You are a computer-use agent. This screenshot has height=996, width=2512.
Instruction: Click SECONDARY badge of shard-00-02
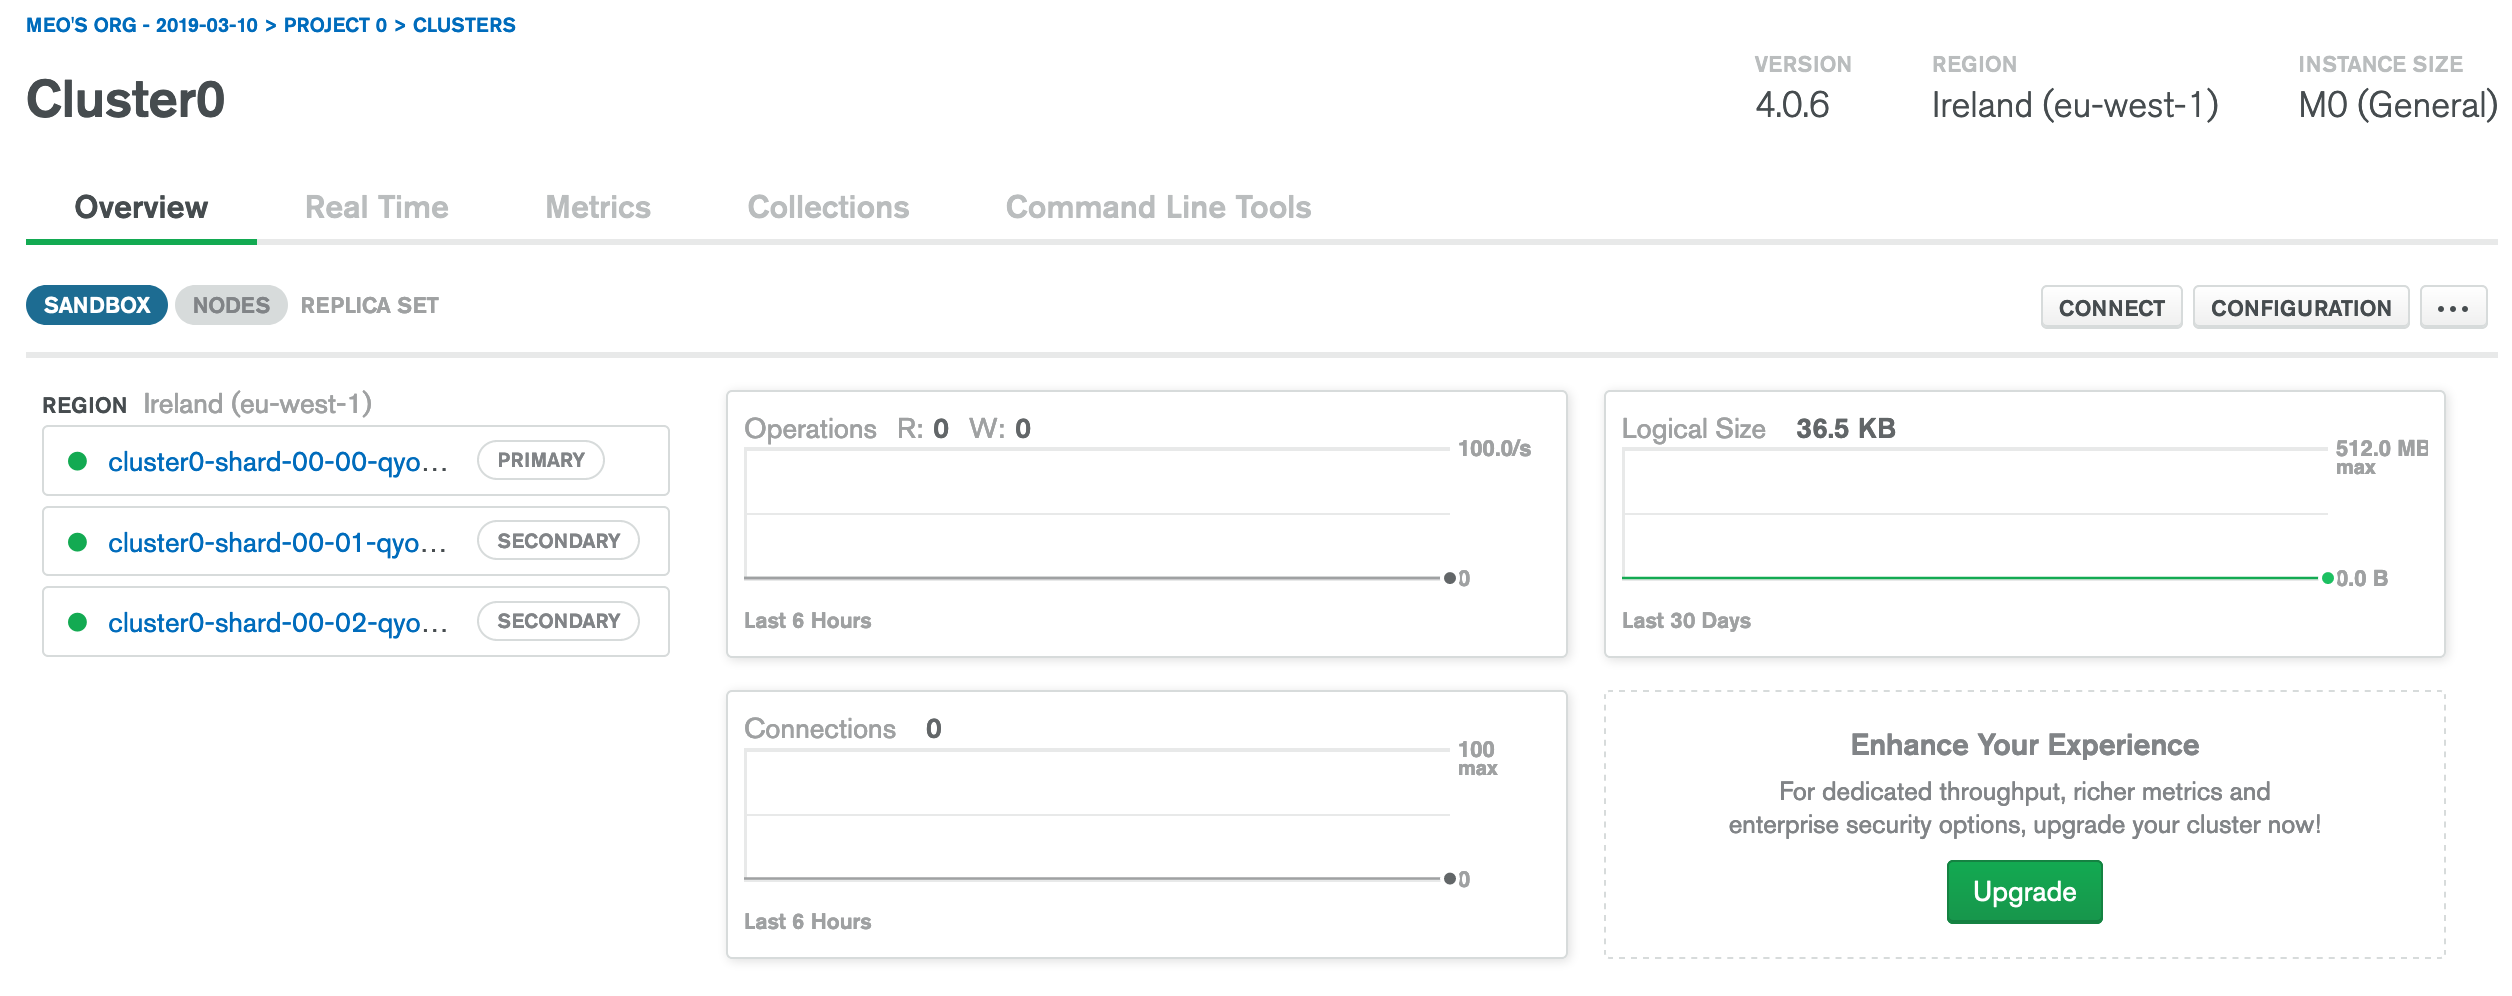click(x=559, y=621)
